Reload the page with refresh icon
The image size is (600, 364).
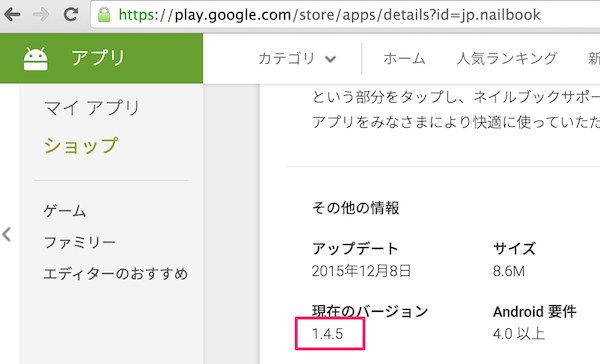pyautogui.click(x=71, y=15)
